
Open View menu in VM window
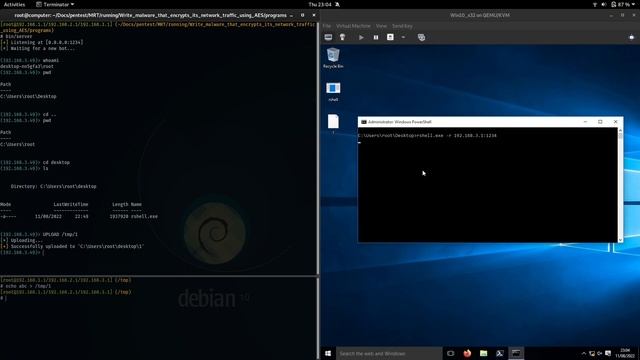pos(381,26)
